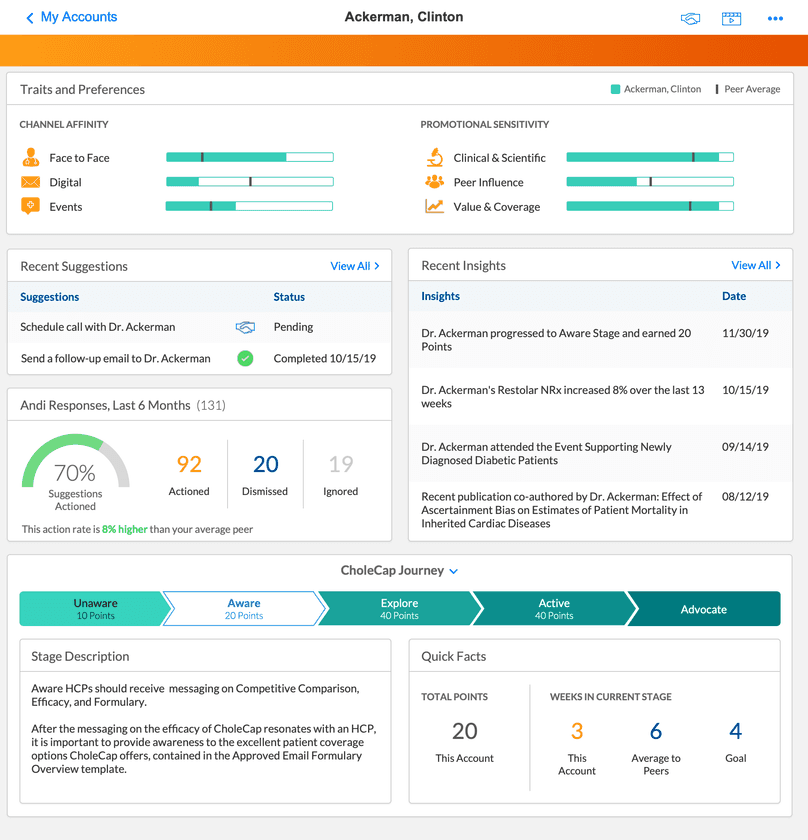Screen dimensions: 808x840
Task: Select the Explore journey stage
Action: click(399, 609)
